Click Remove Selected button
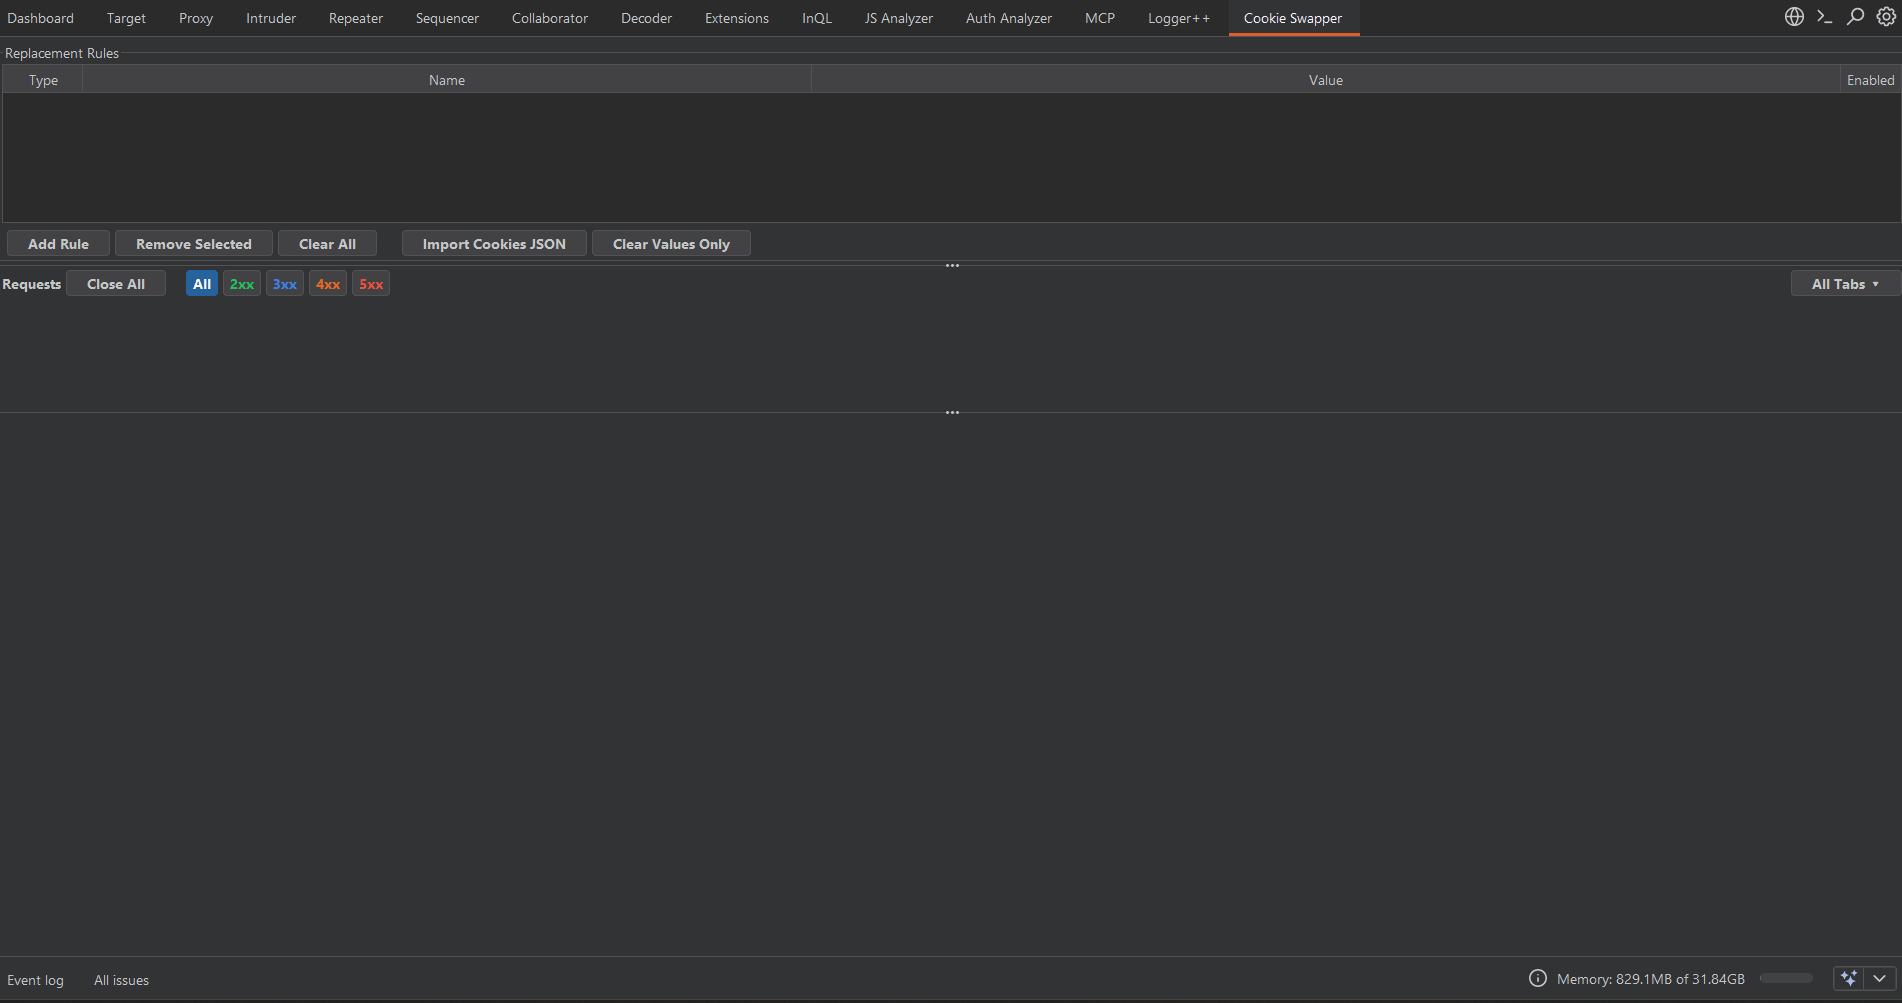 [194, 244]
